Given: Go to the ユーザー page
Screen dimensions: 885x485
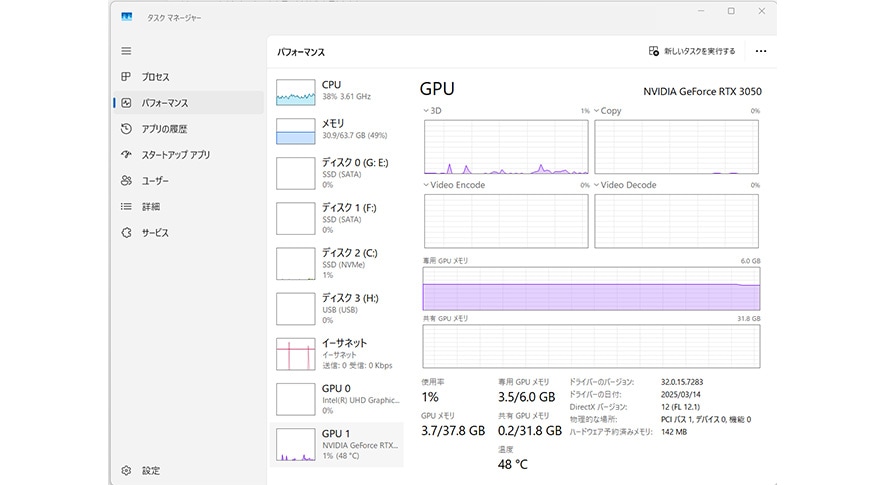Looking at the screenshot, I should tap(155, 181).
